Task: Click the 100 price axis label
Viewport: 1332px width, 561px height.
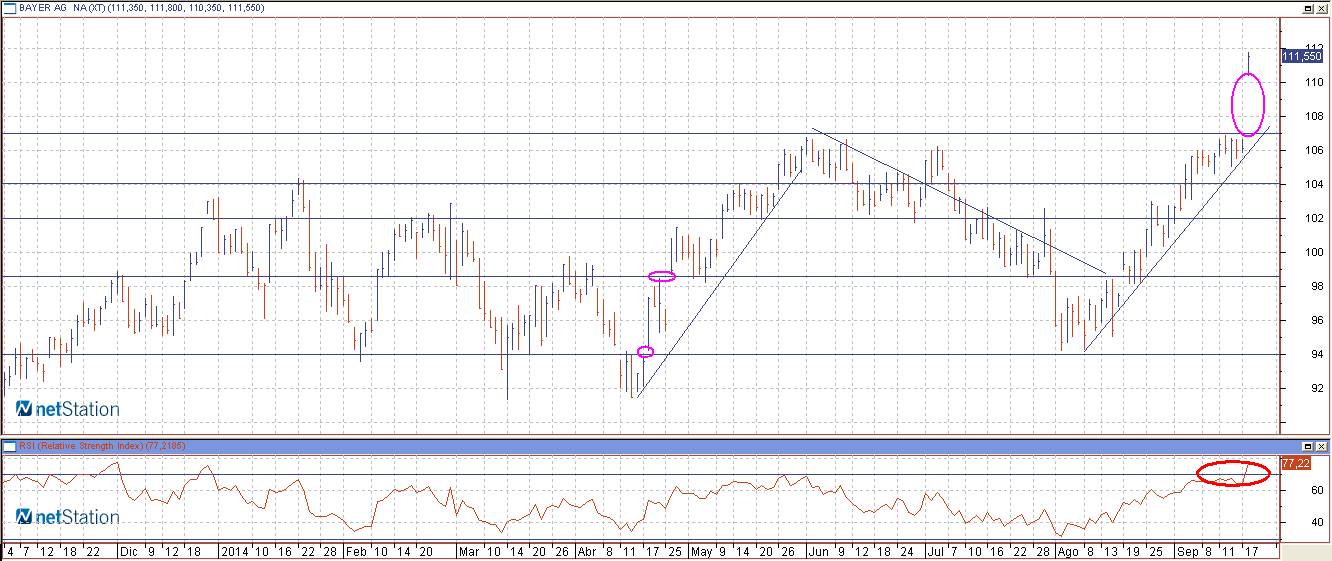Action: click(x=1314, y=252)
